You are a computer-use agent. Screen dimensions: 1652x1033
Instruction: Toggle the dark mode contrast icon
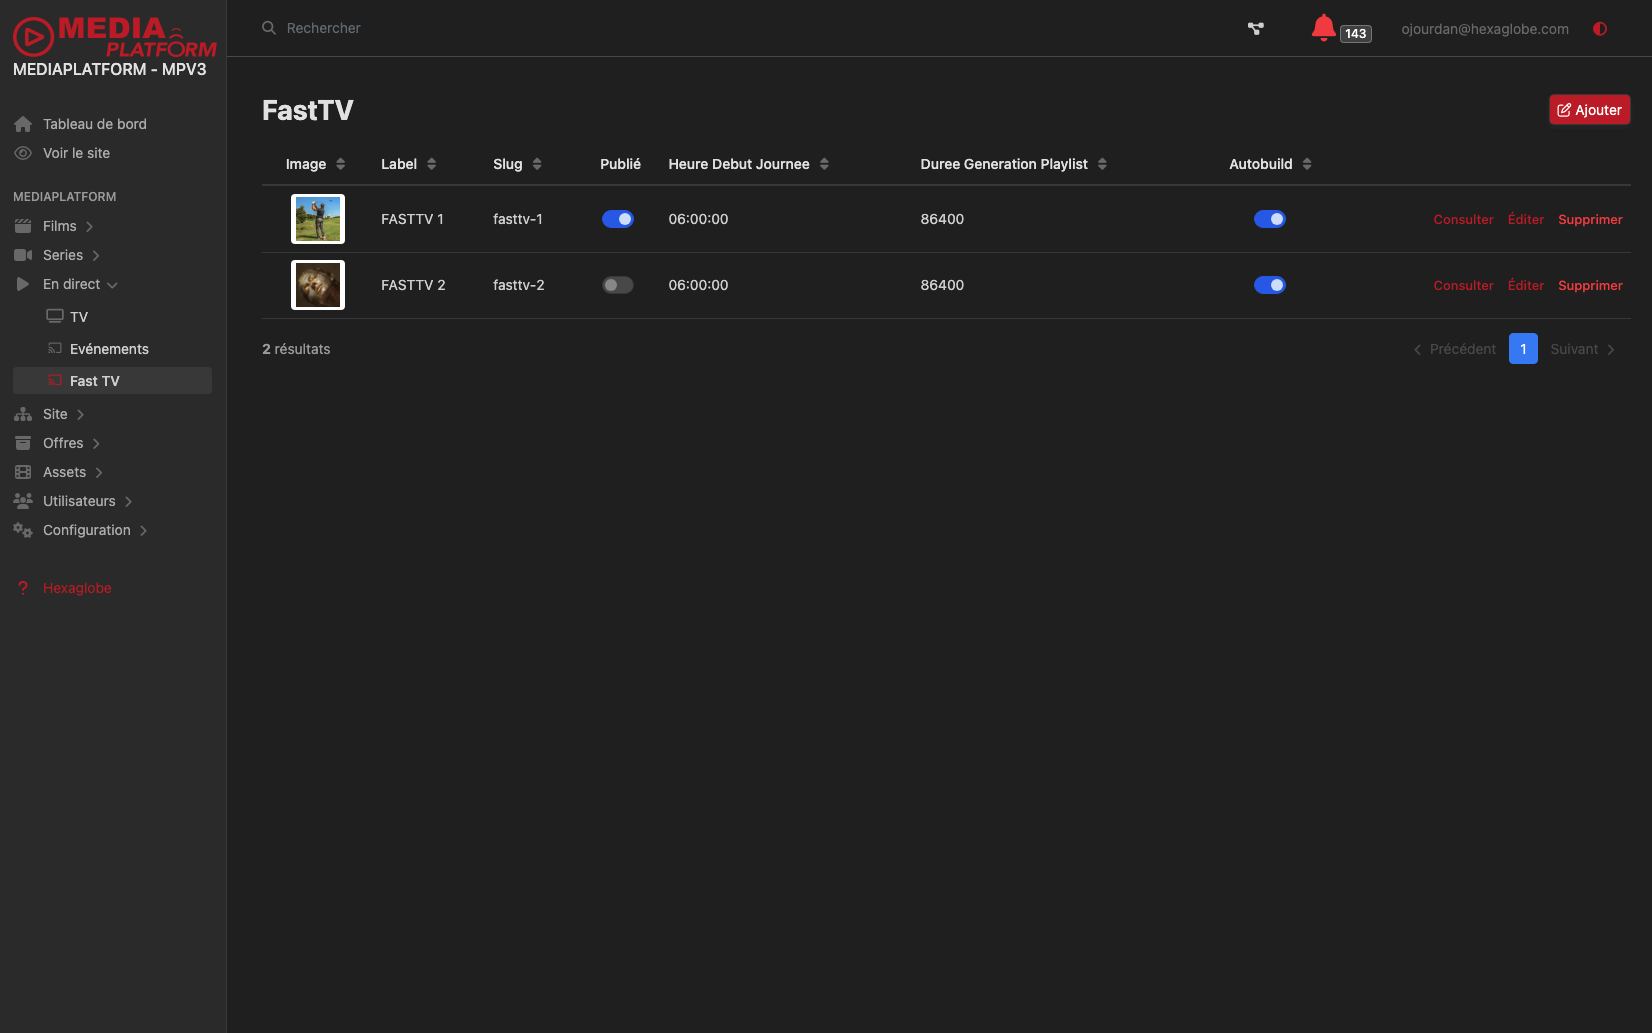pos(1600,29)
